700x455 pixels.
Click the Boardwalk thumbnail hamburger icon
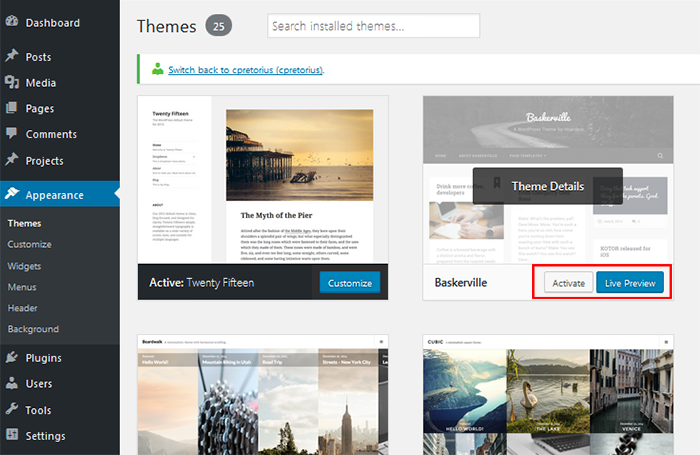tap(381, 342)
